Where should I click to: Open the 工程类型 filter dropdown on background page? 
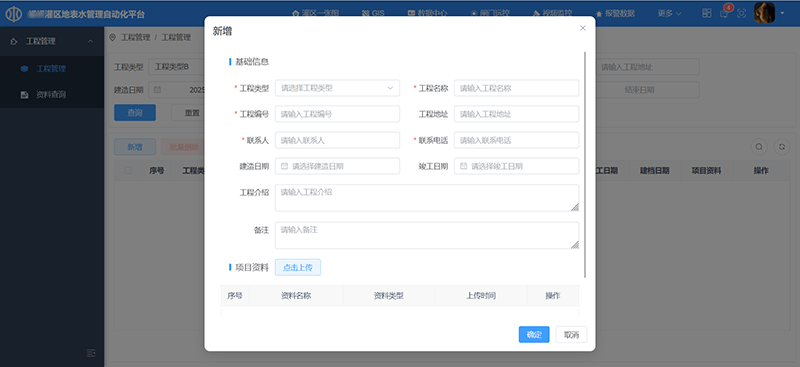click(176, 67)
